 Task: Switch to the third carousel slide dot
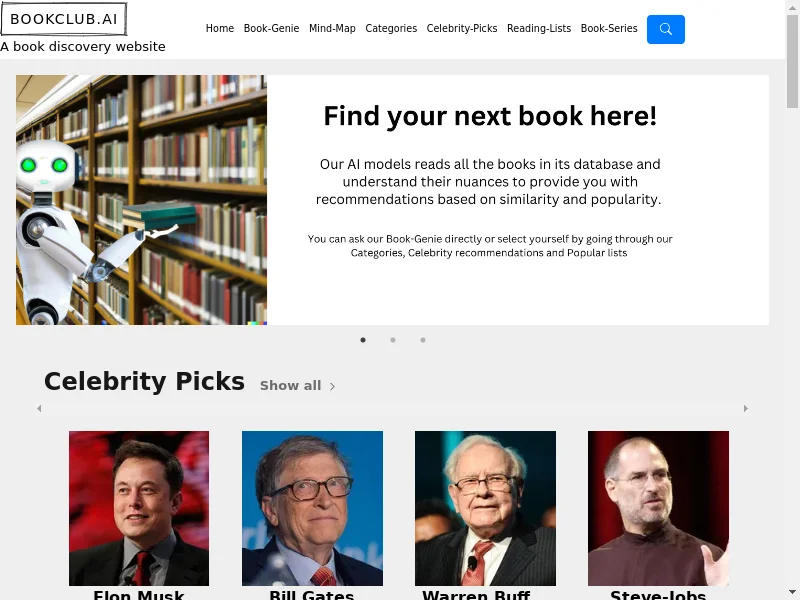(423, 340)
